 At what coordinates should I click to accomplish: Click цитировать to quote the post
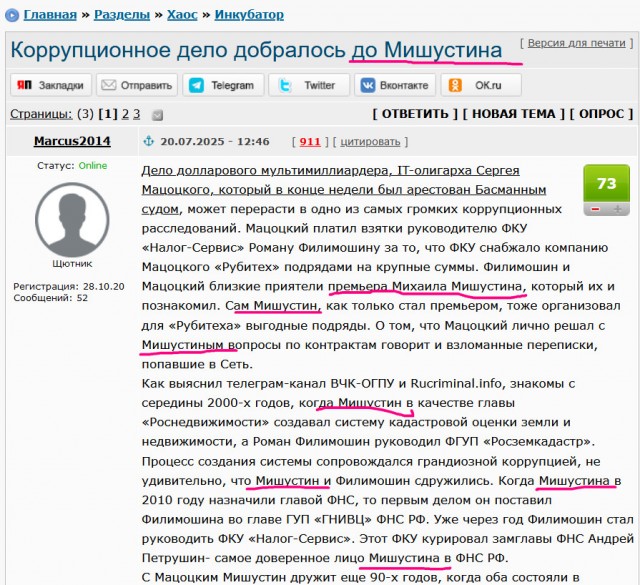tap(370, 141)
